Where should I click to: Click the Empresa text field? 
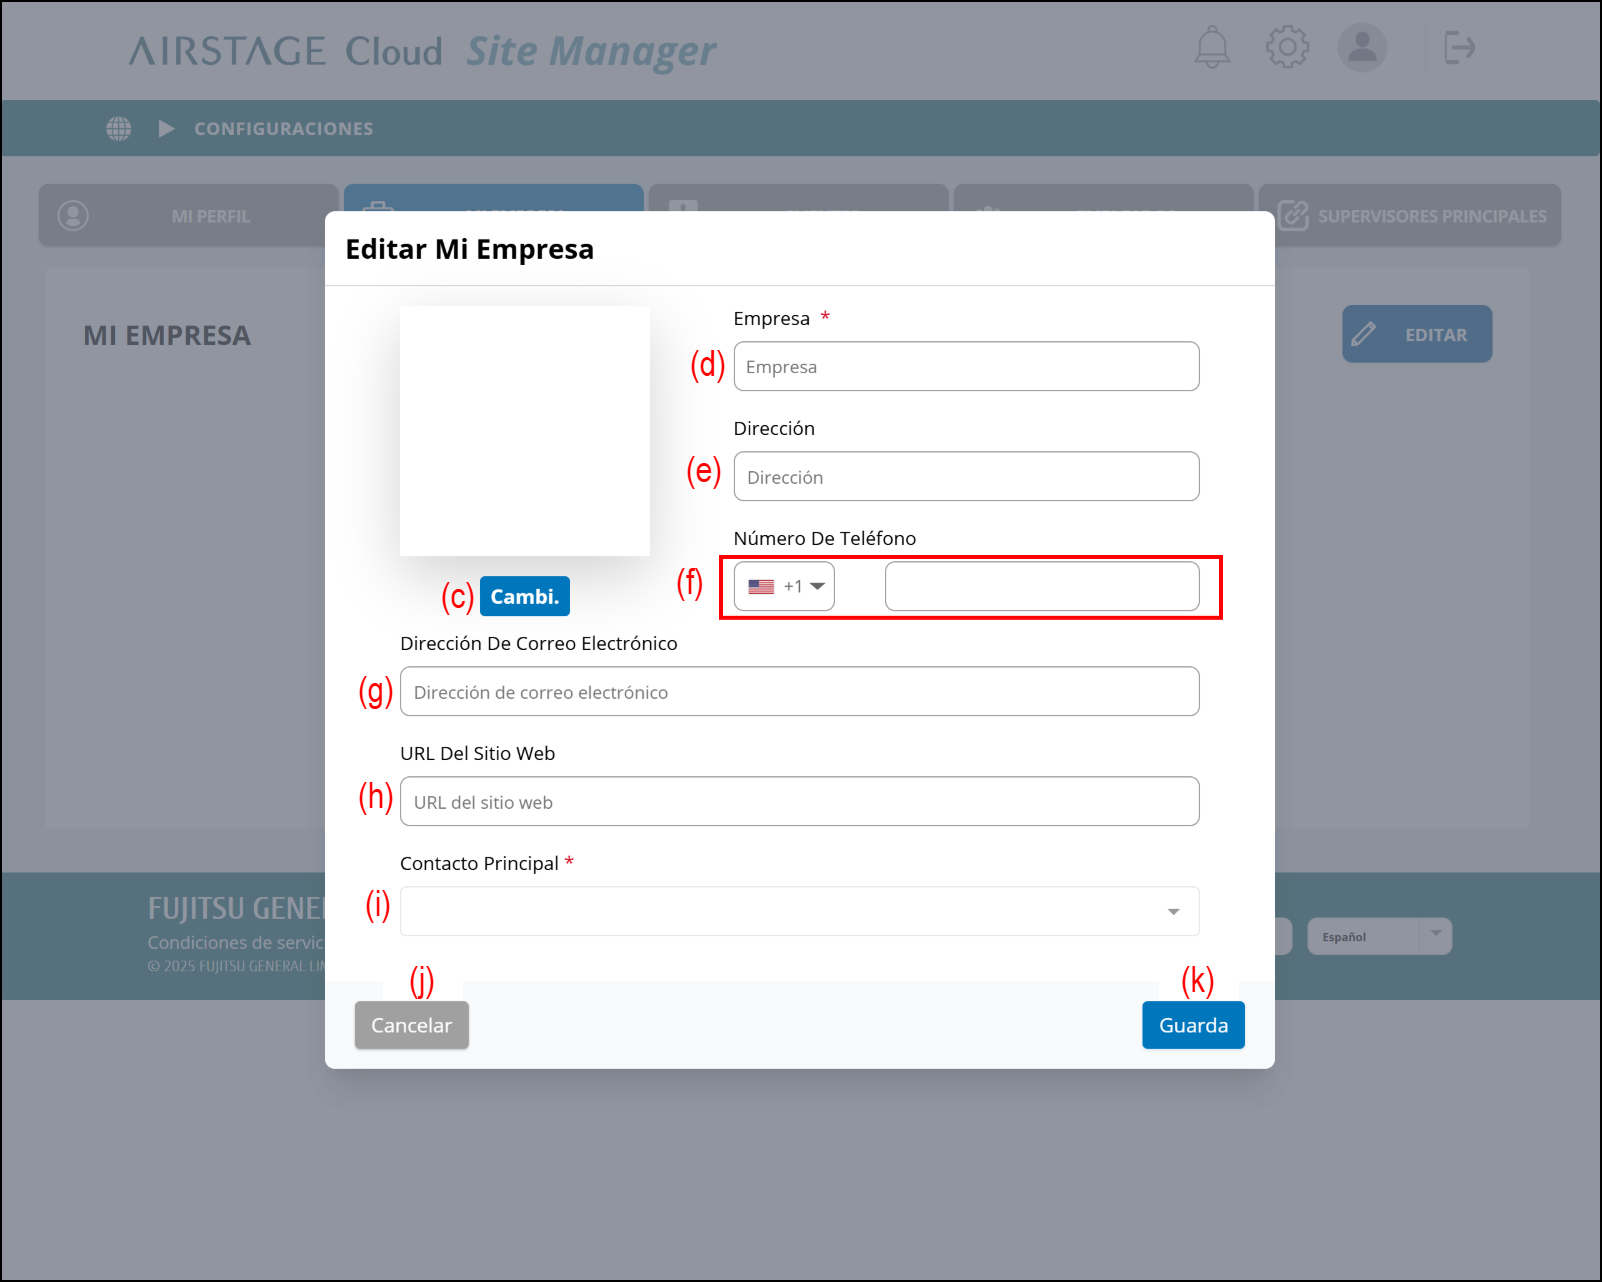[x=966, y=367]
